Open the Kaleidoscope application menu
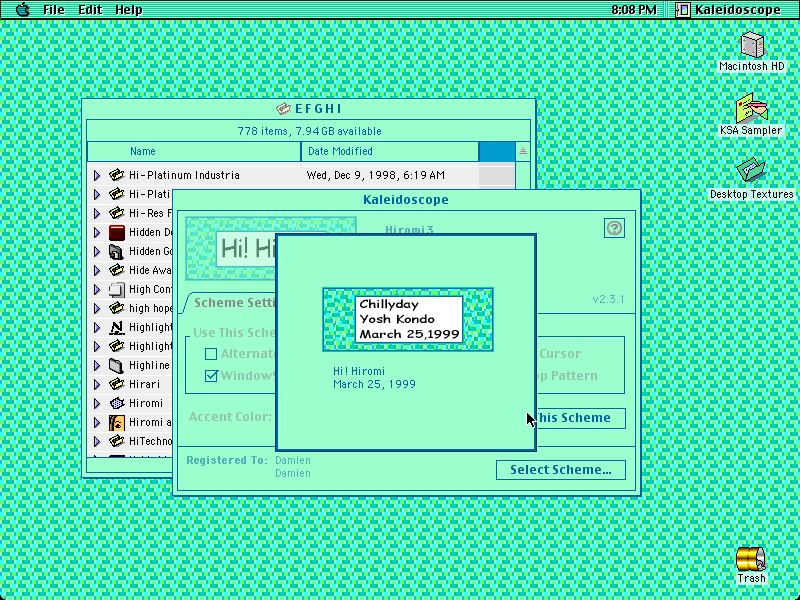The width and height of the screenshot is (800, 600). [729, 10]
